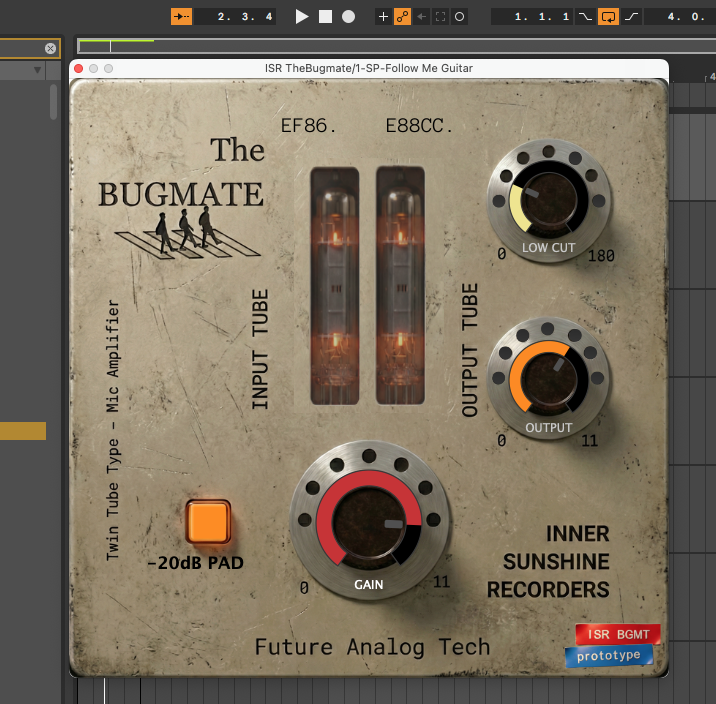Click the 'Twin Tube Type - Mic Amplifier' text
The width and height of the screenshot is (716, 704).
coord(112,430)
